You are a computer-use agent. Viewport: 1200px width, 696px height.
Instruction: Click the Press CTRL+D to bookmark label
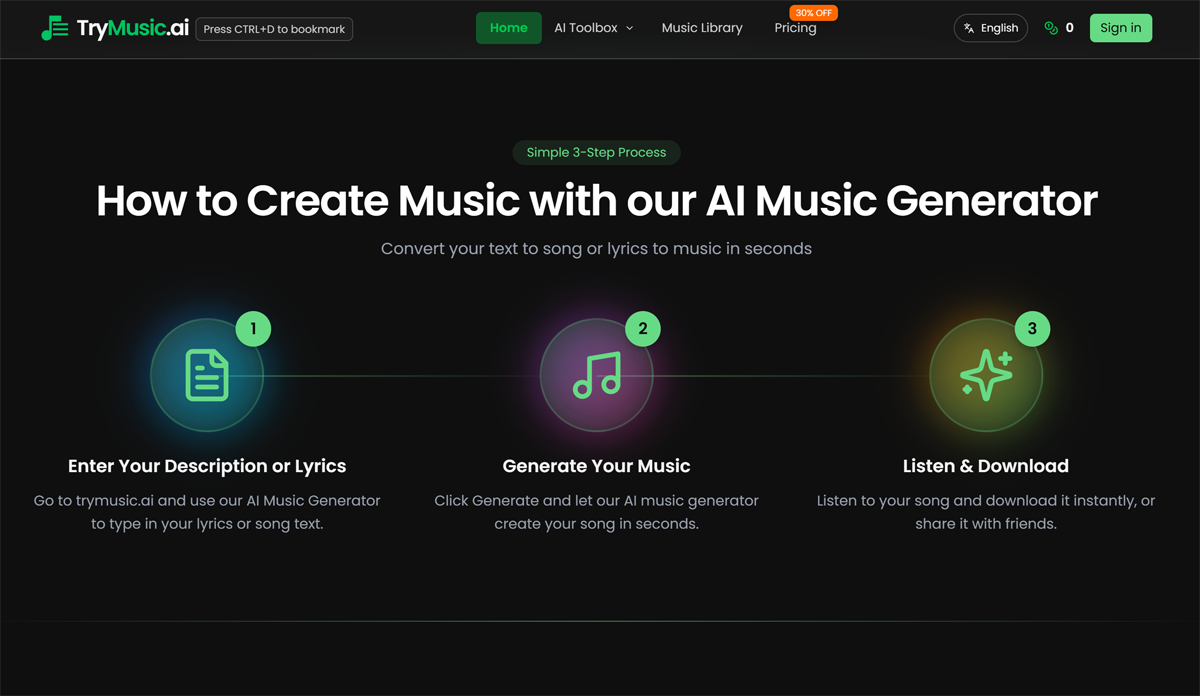click(x=273, y=28)
